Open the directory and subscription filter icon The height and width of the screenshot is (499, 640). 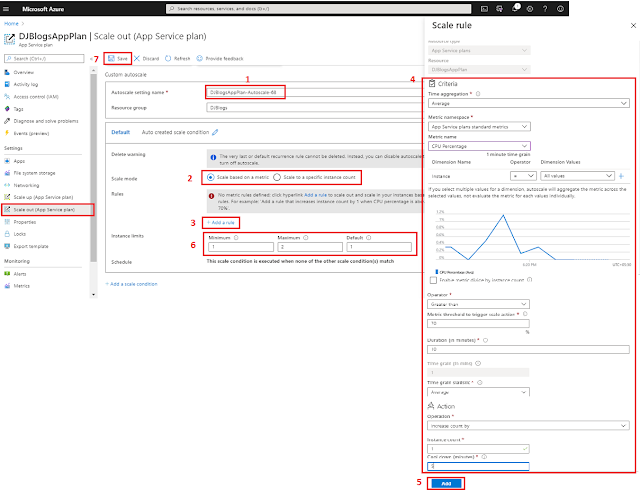499,9
